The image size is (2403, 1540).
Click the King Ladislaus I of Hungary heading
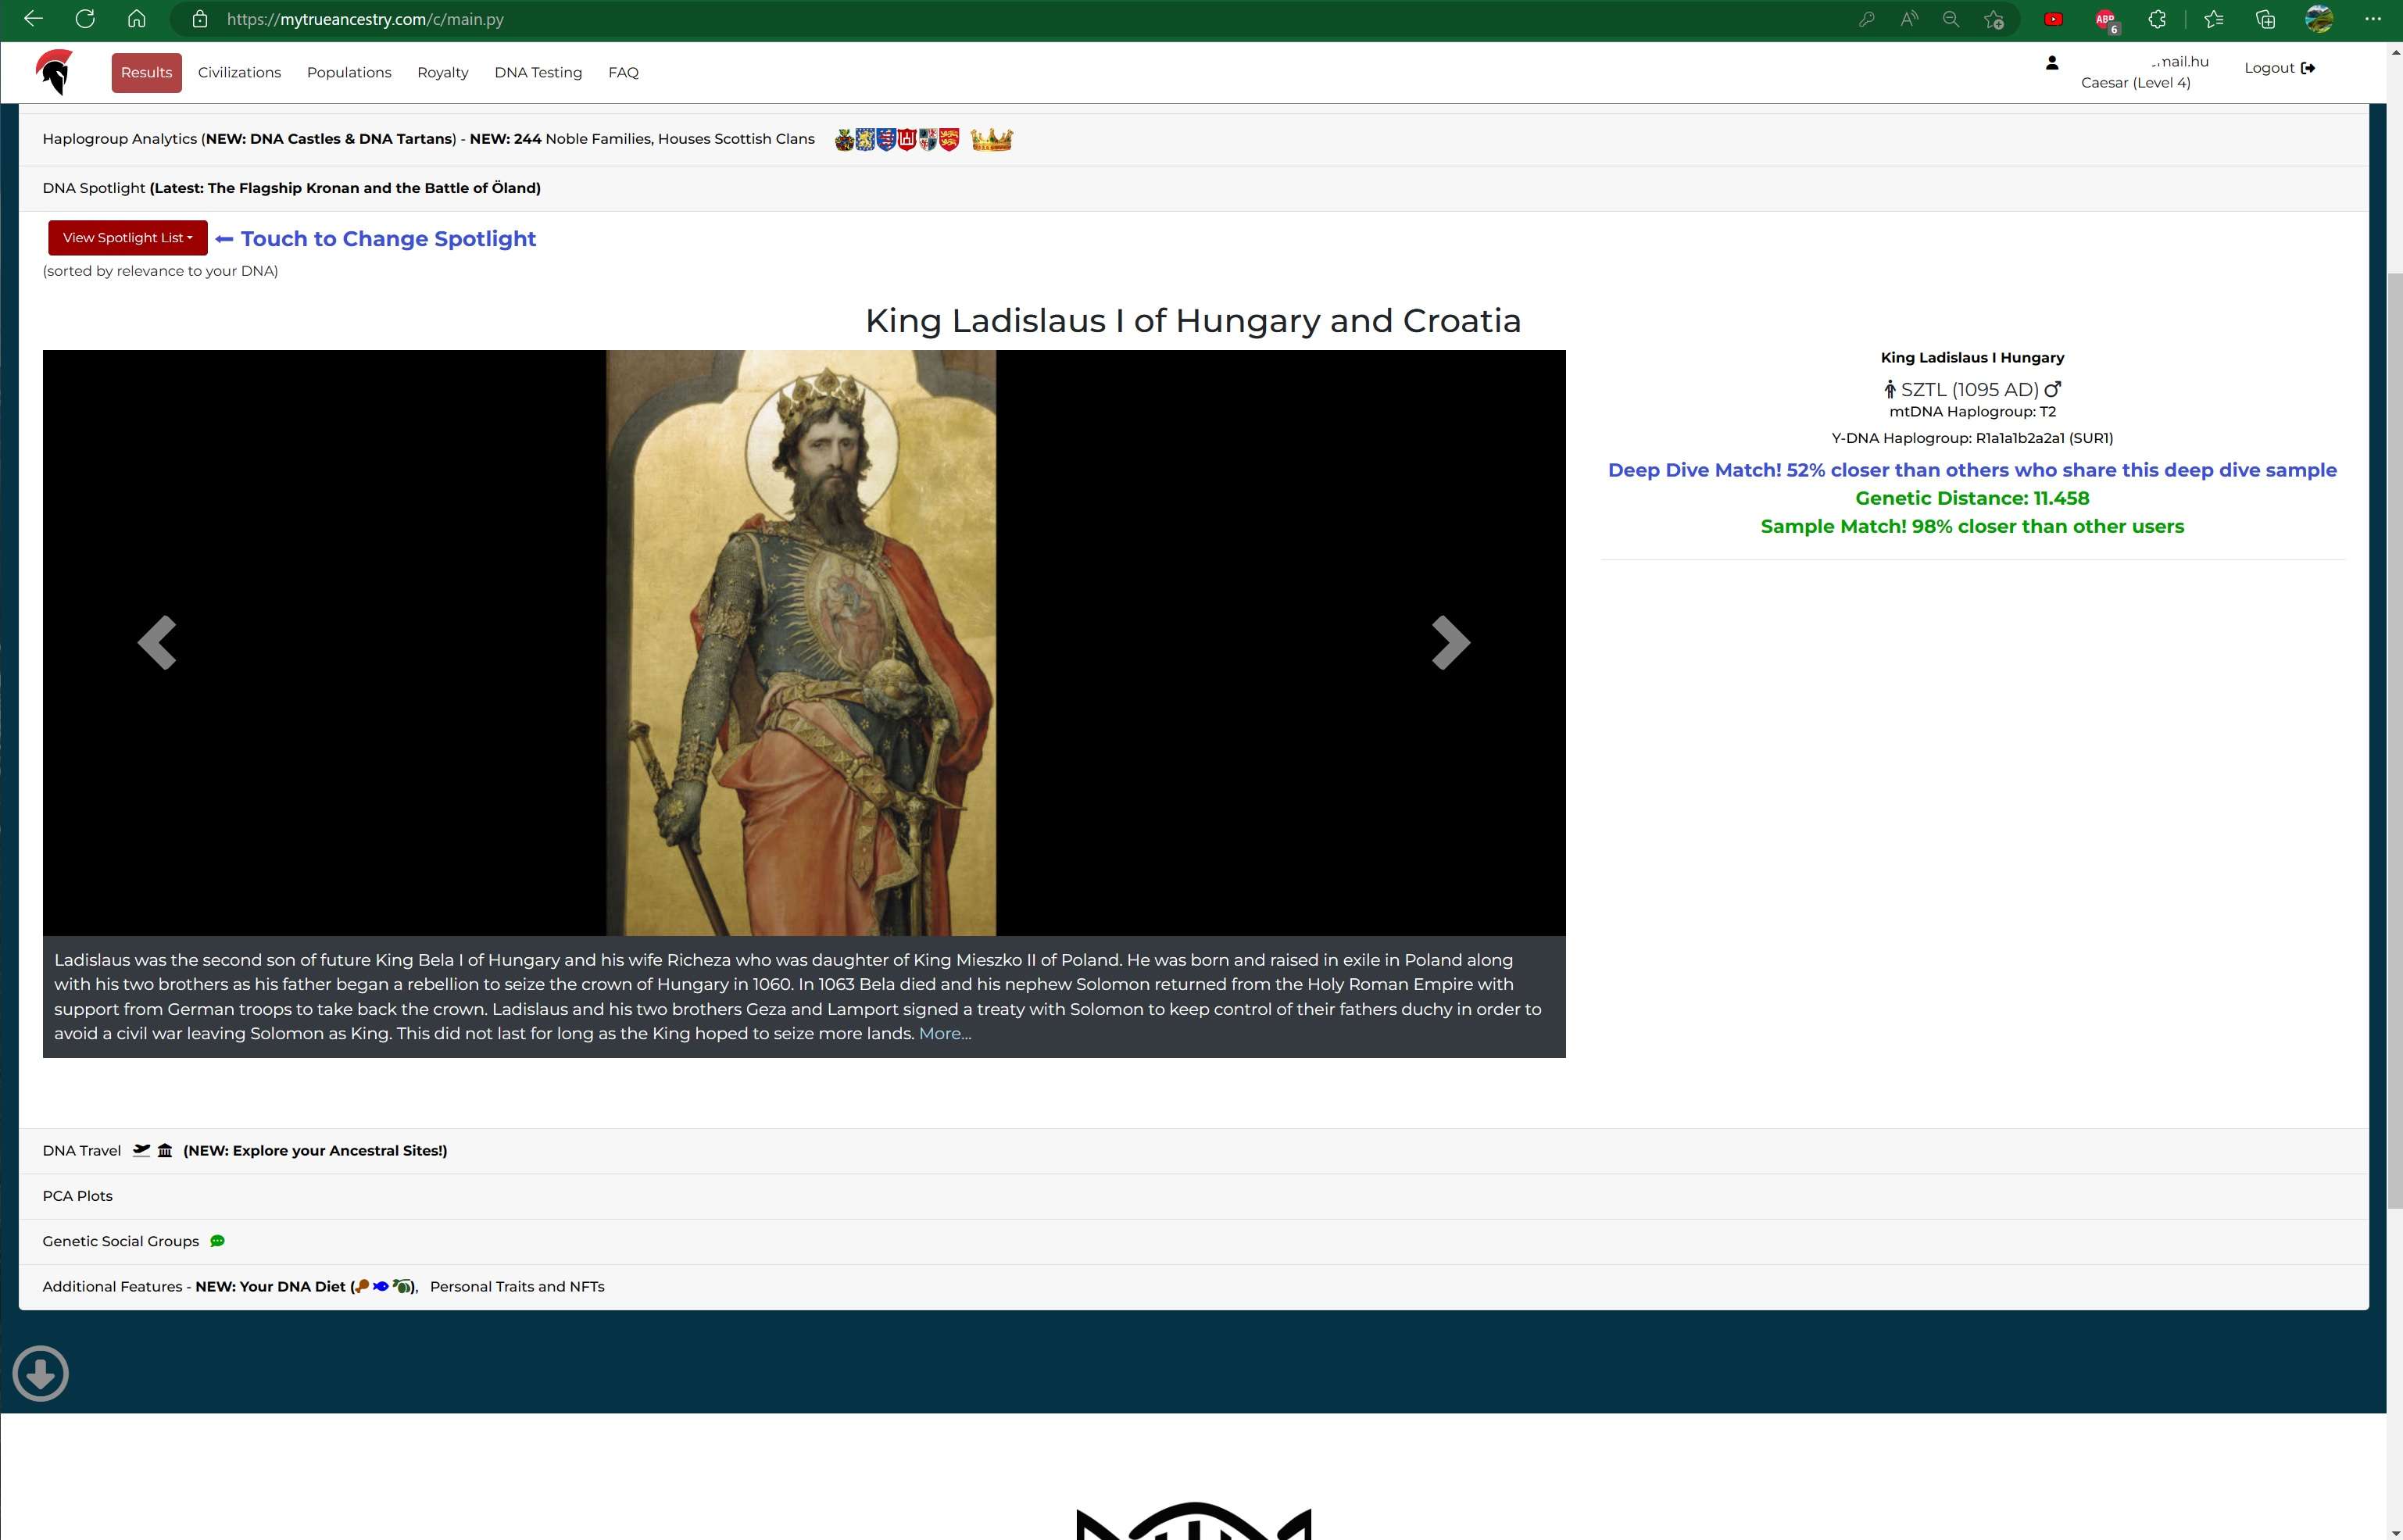(x=1193, y=320)
